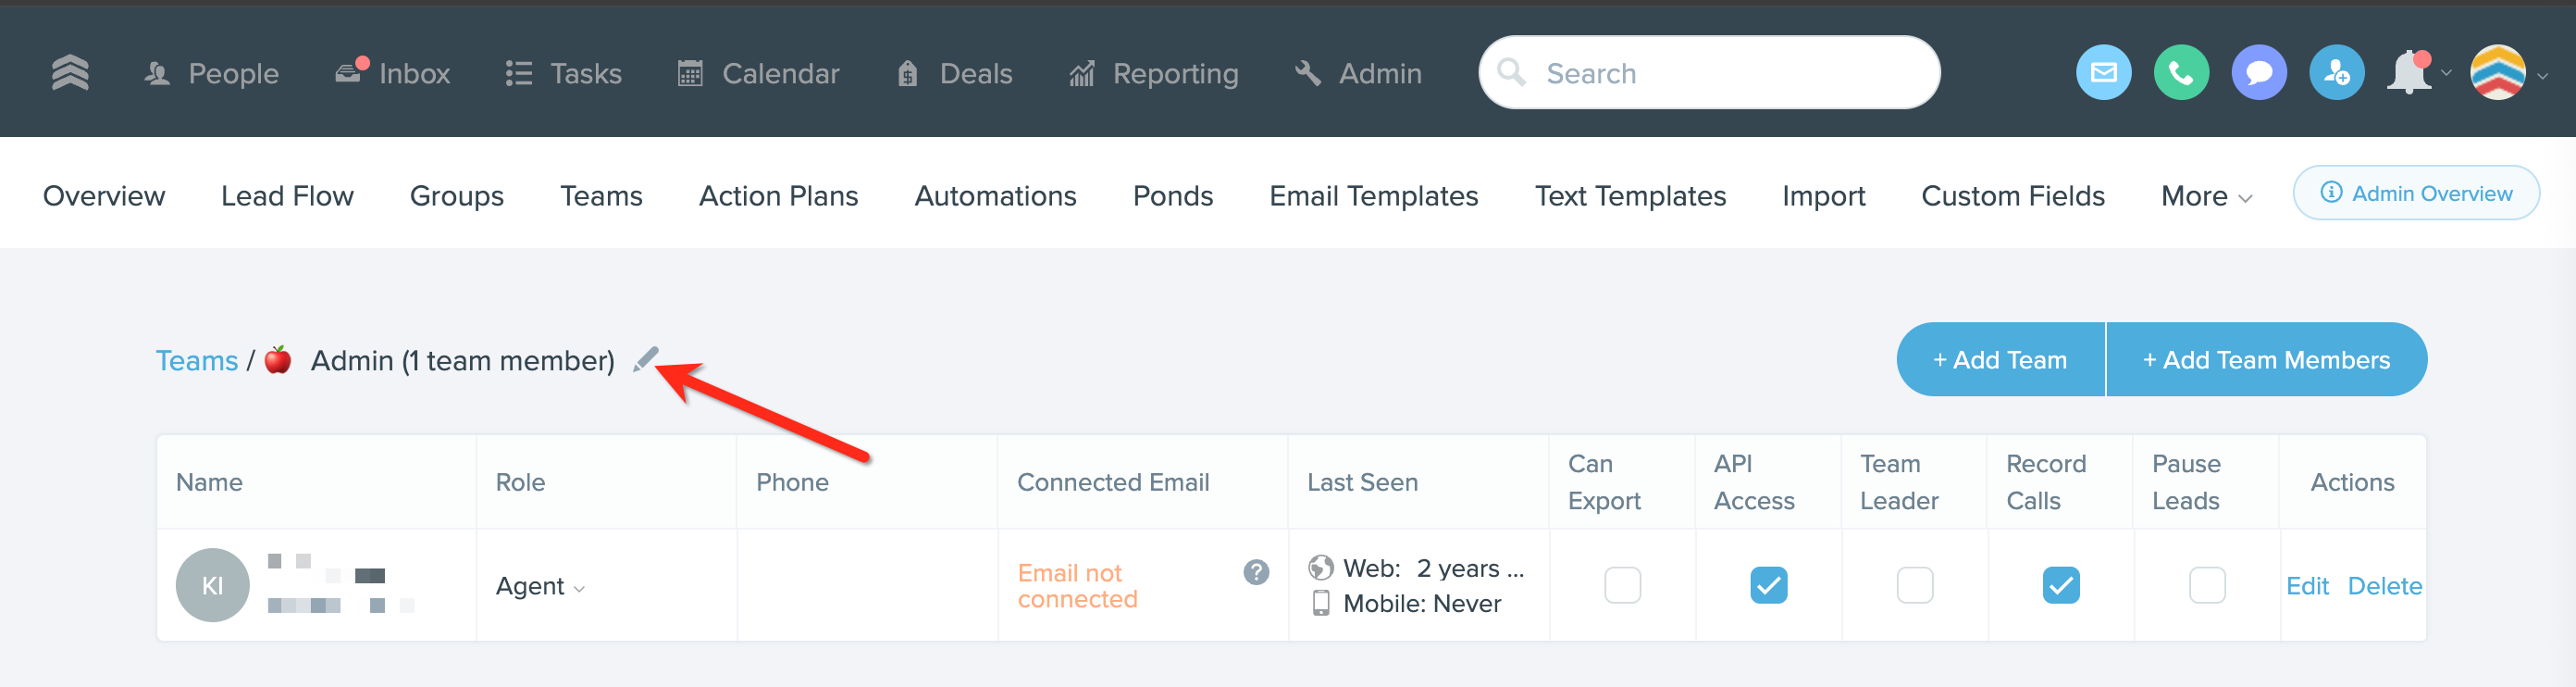
Task: Toggle the Team Leader checkbox
Action: [1914, 585]
